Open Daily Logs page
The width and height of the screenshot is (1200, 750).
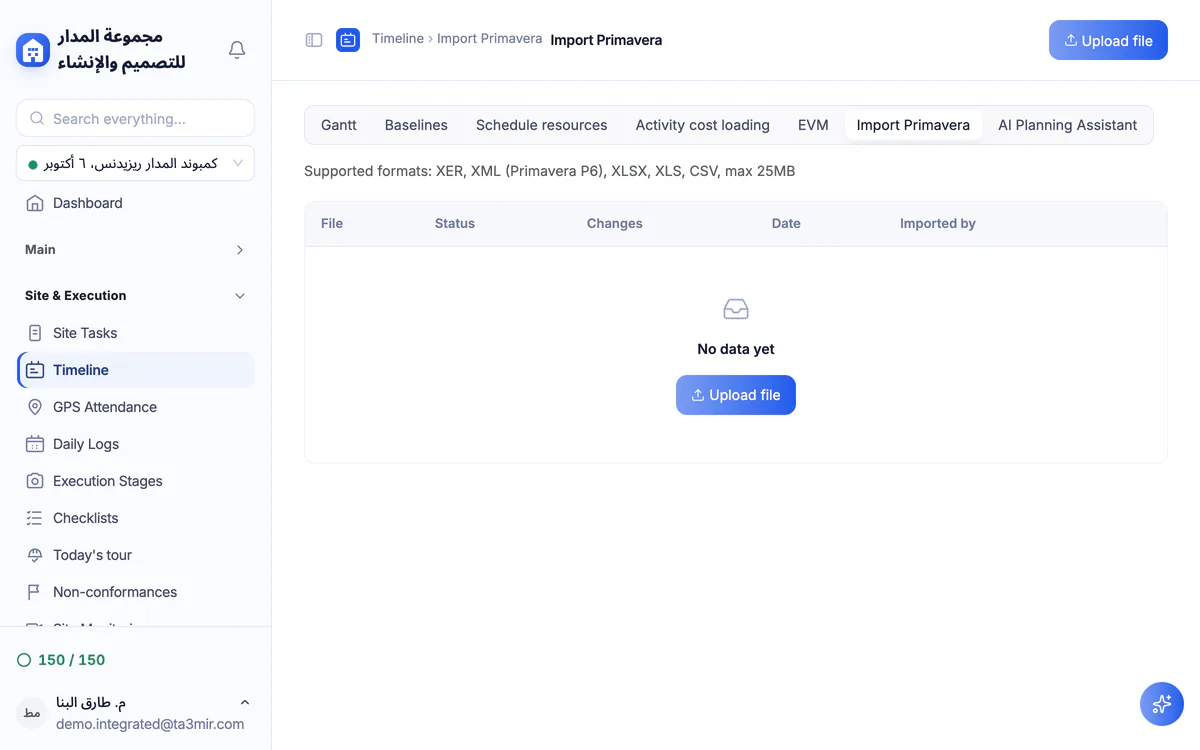point(135,444)
